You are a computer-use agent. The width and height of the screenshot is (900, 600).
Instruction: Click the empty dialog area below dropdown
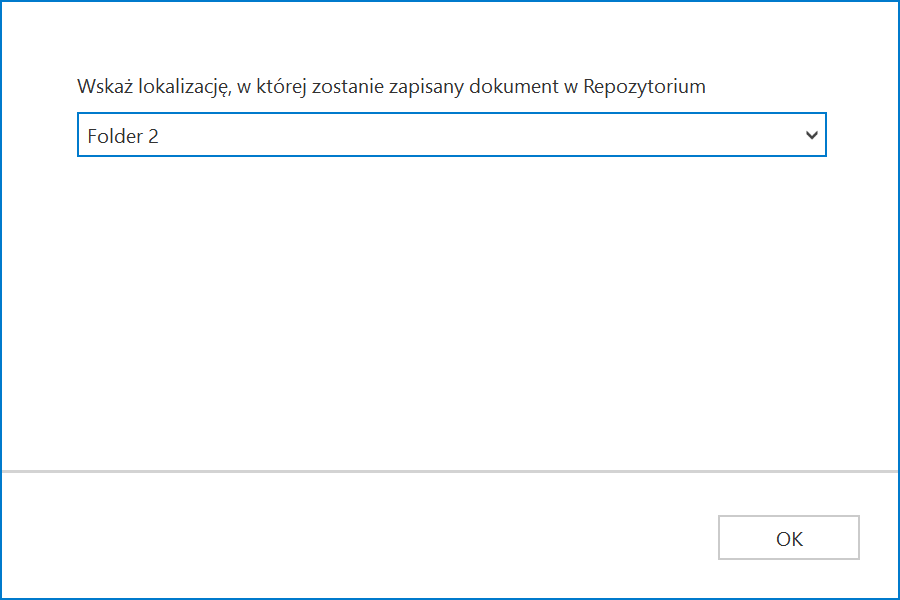[x=450, y=313]
